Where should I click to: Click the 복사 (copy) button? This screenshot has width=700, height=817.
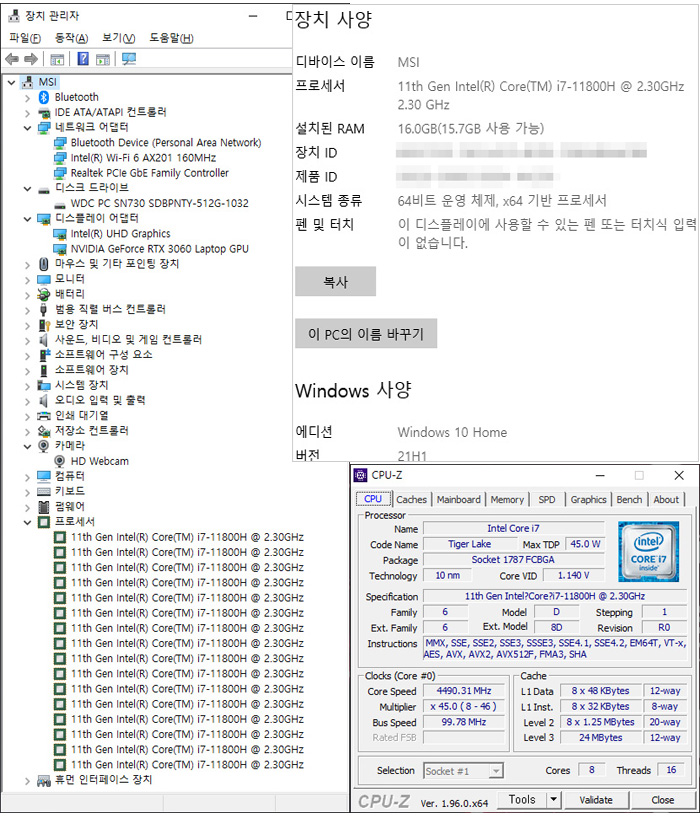coord(335,282)
